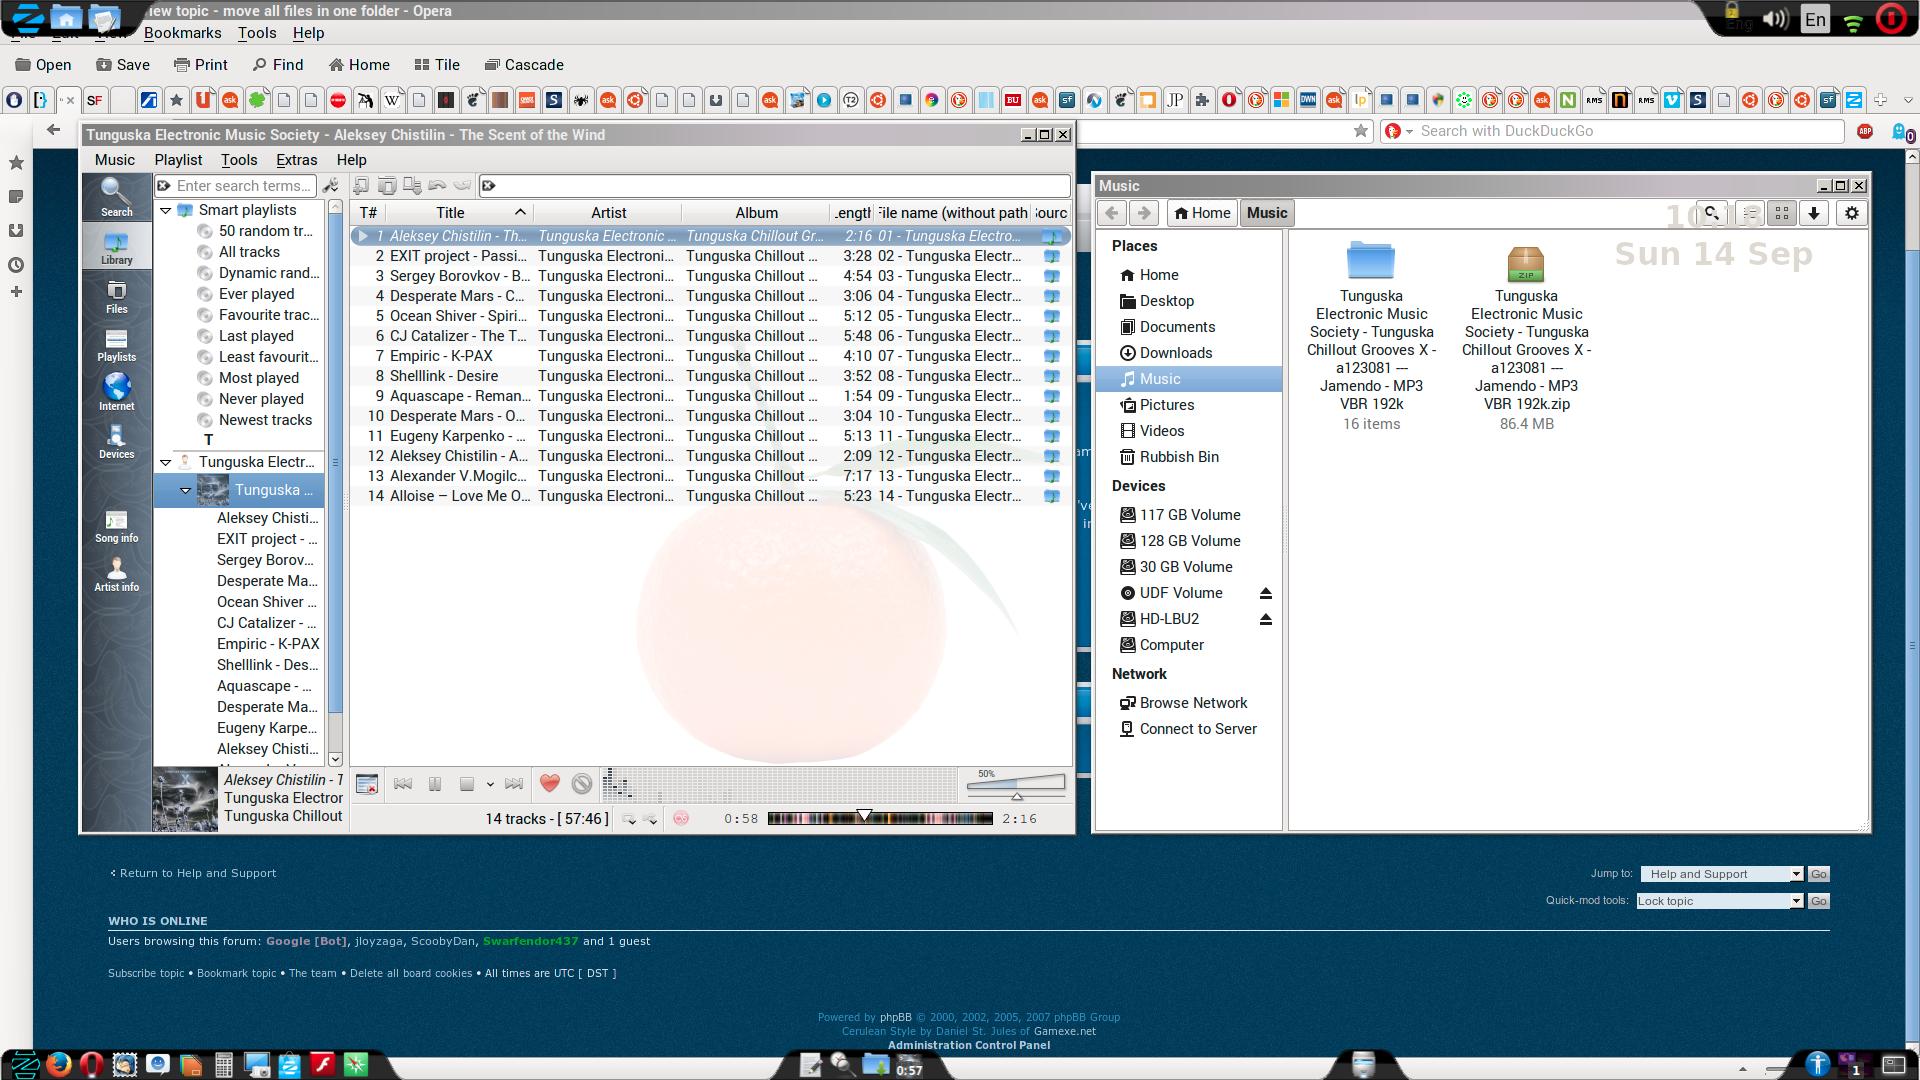Go back in file manager
The height and width of the screenshot is (1080, 1920).
(1111, 213)
